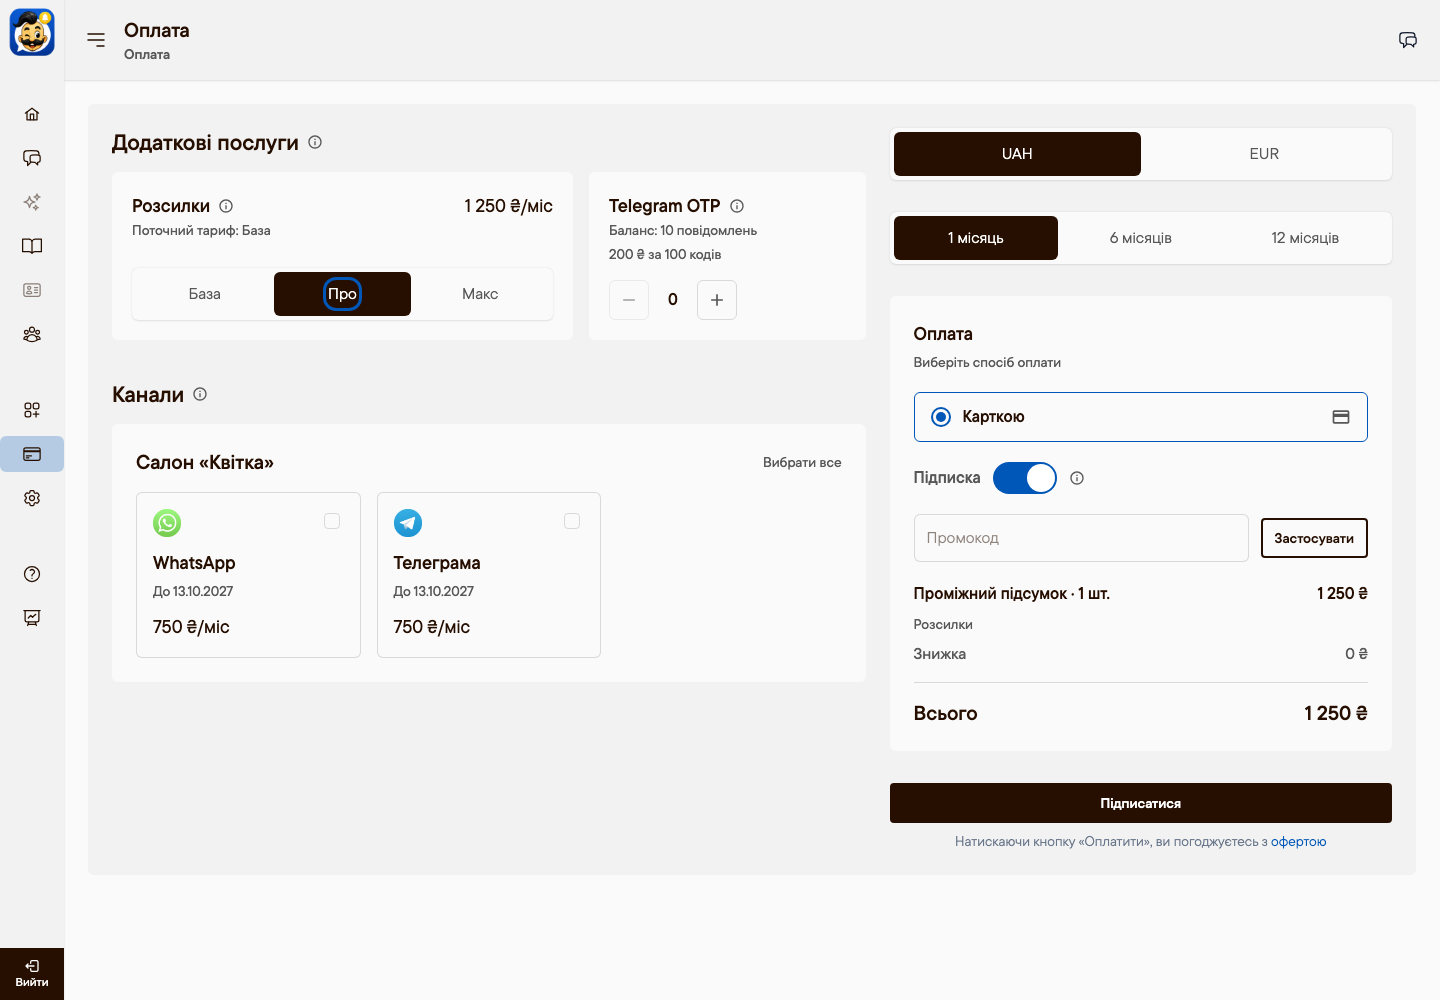The image size is (1440, 1000).
Task: Click the card icon in Карткою row
Action: tap(1341, 417)
